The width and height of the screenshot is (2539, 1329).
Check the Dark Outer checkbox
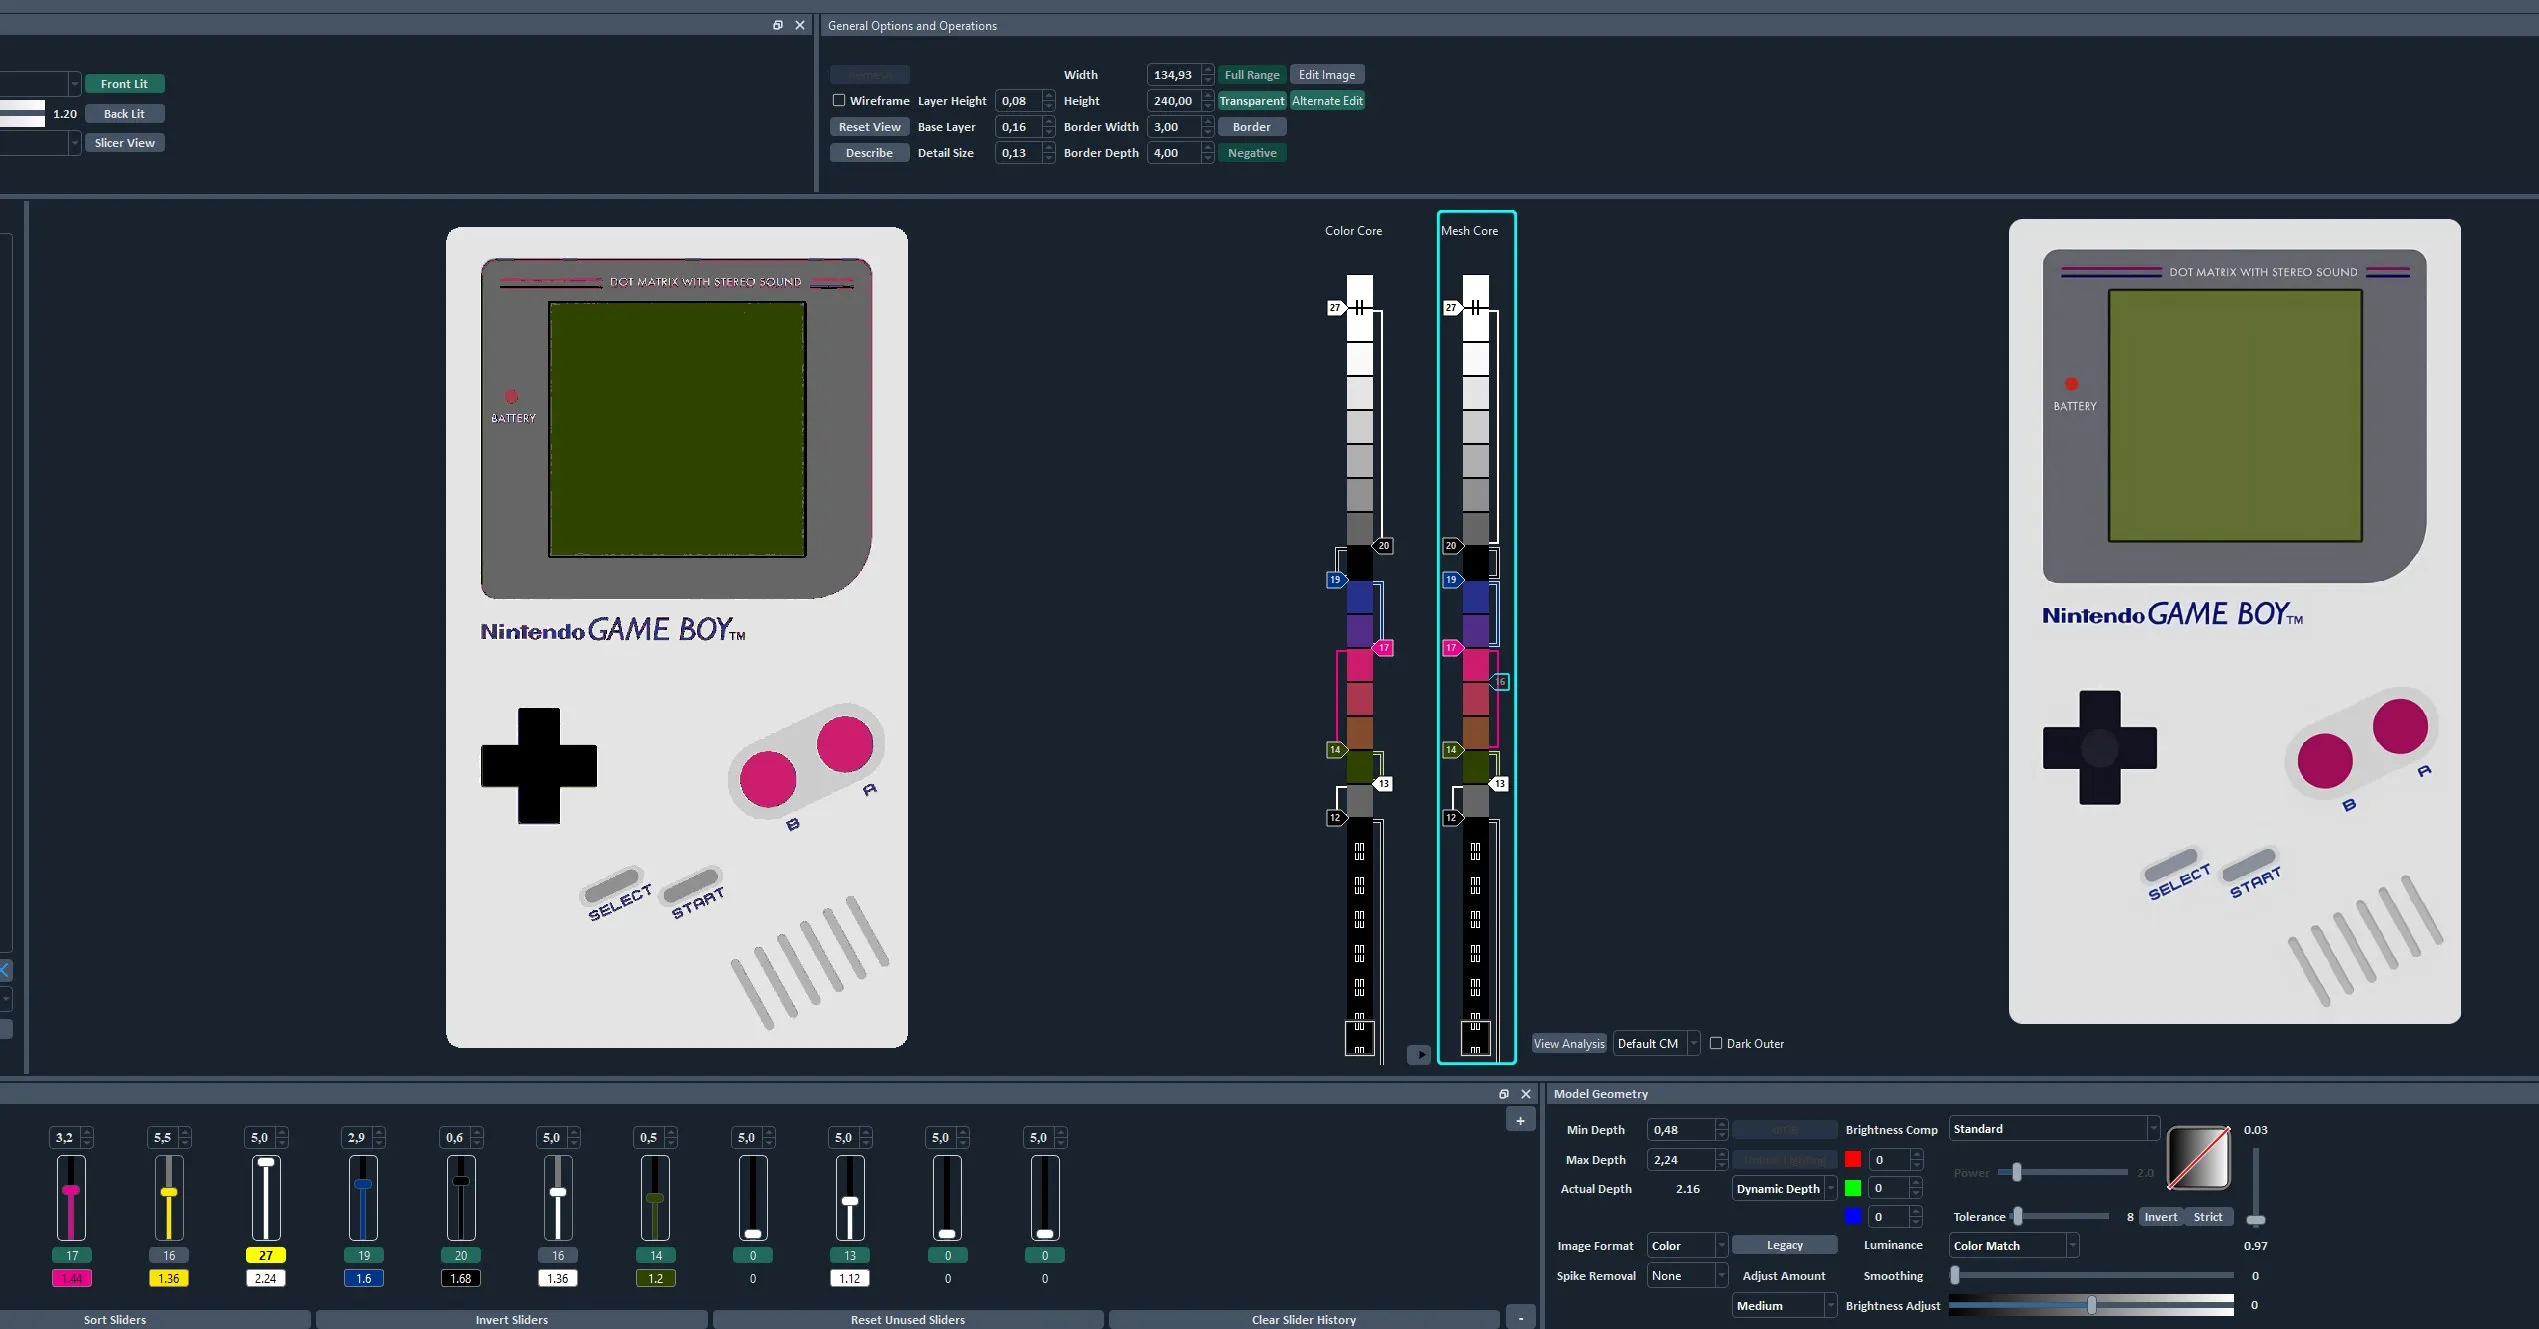pyautogui.click(x=1716, y=1043)
